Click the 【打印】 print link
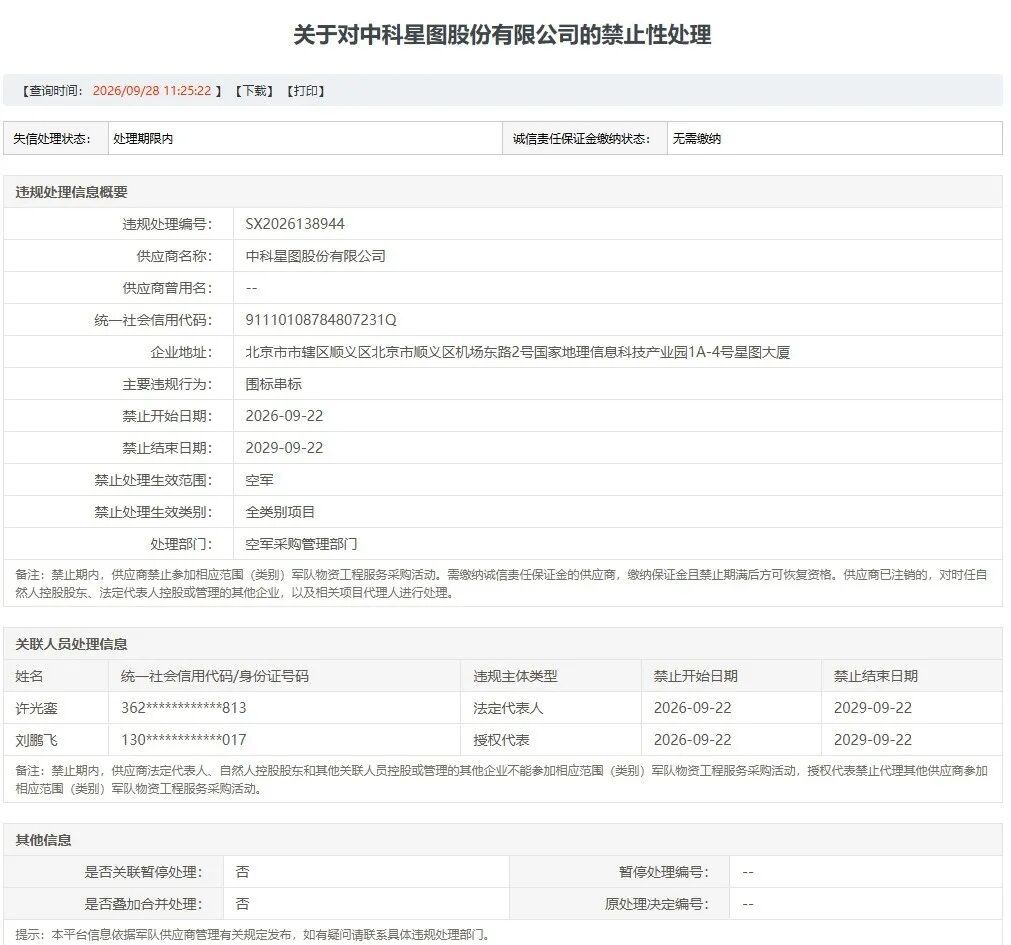The height and width of the screenshot is (945, 1011). click(306, 91)
